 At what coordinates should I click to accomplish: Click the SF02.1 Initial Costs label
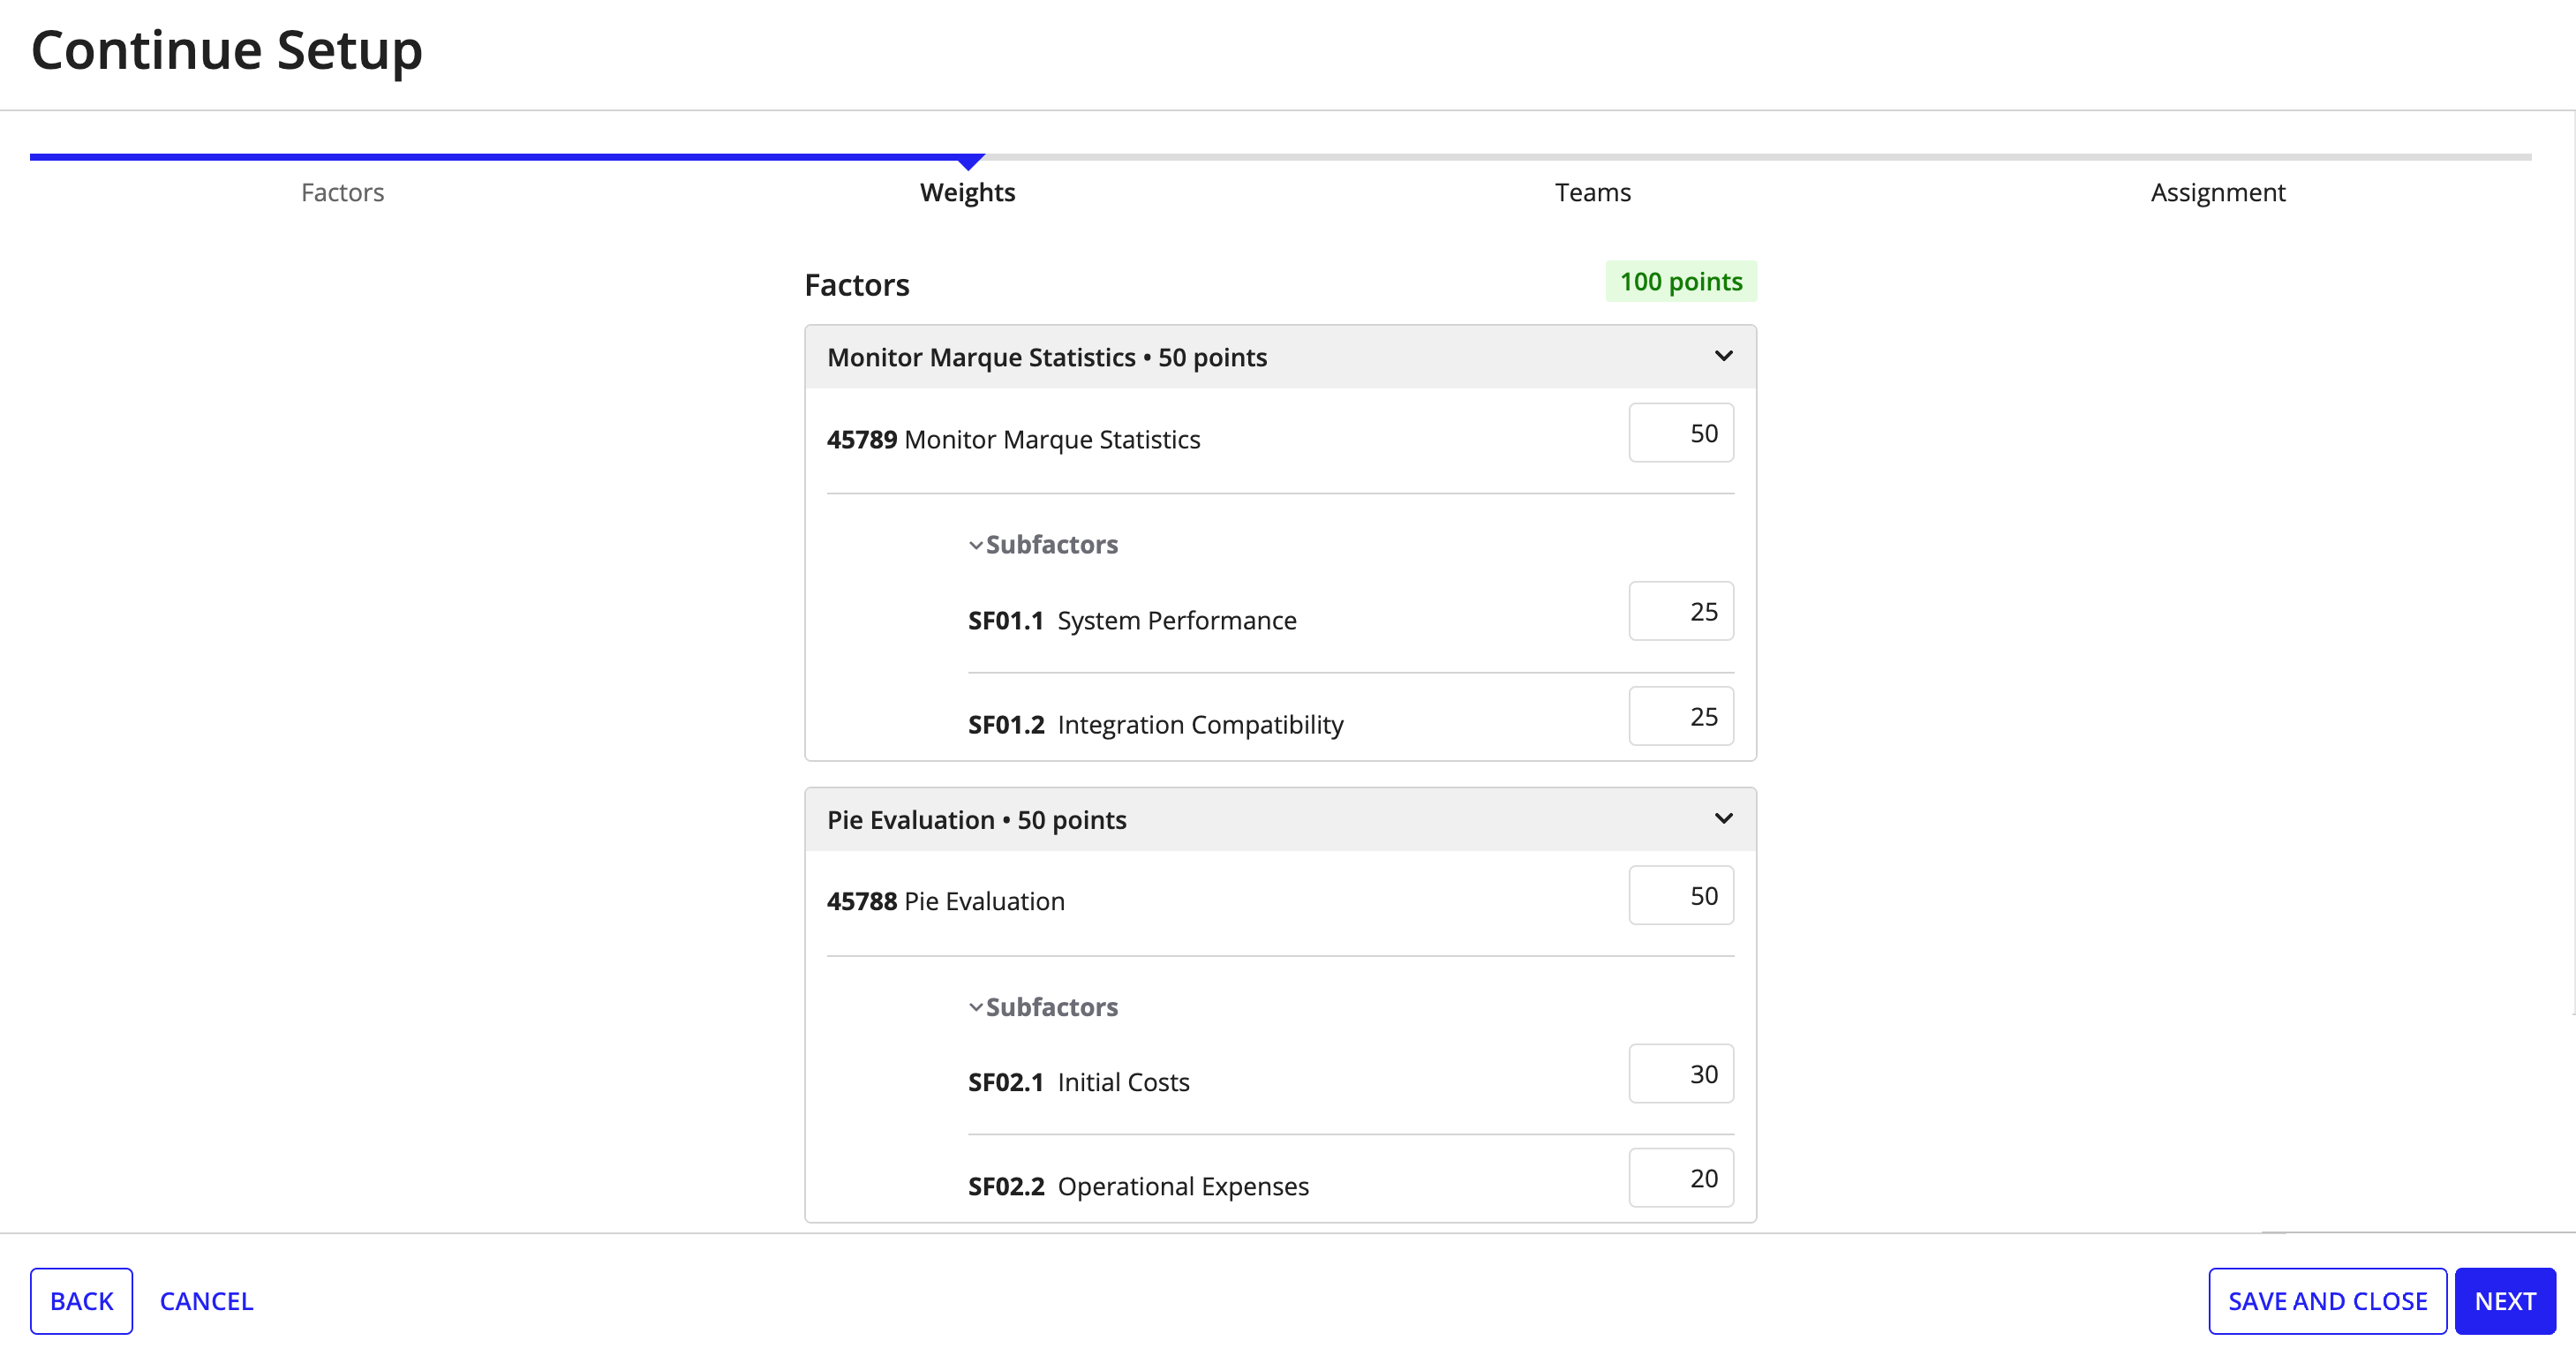(1078, 1083)
